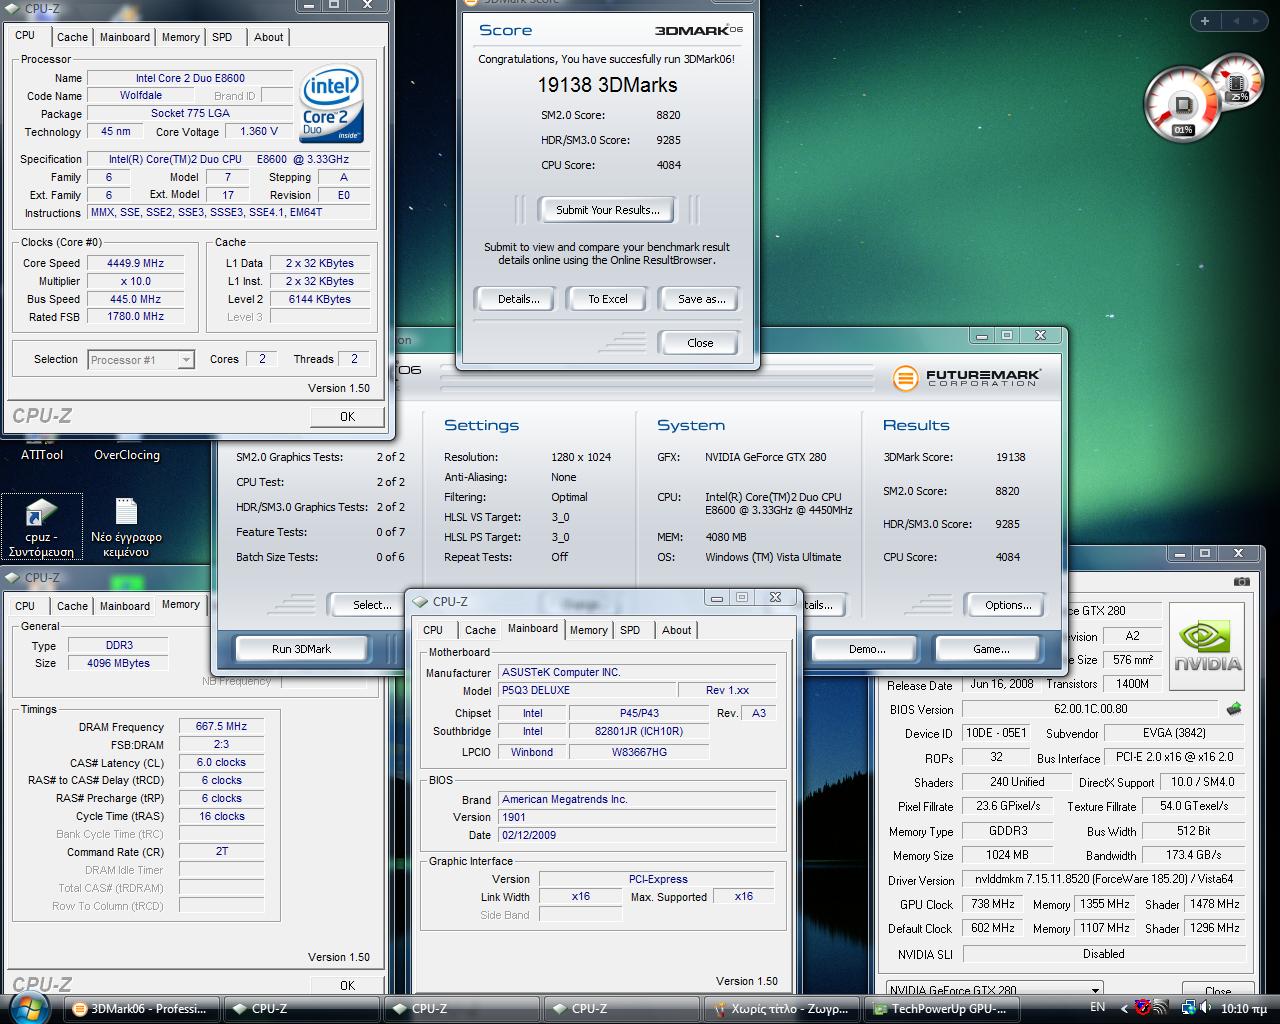Open Cache tab in bottom-left CPU-Z window
1280x1024 pixels.
coord(72,606)
